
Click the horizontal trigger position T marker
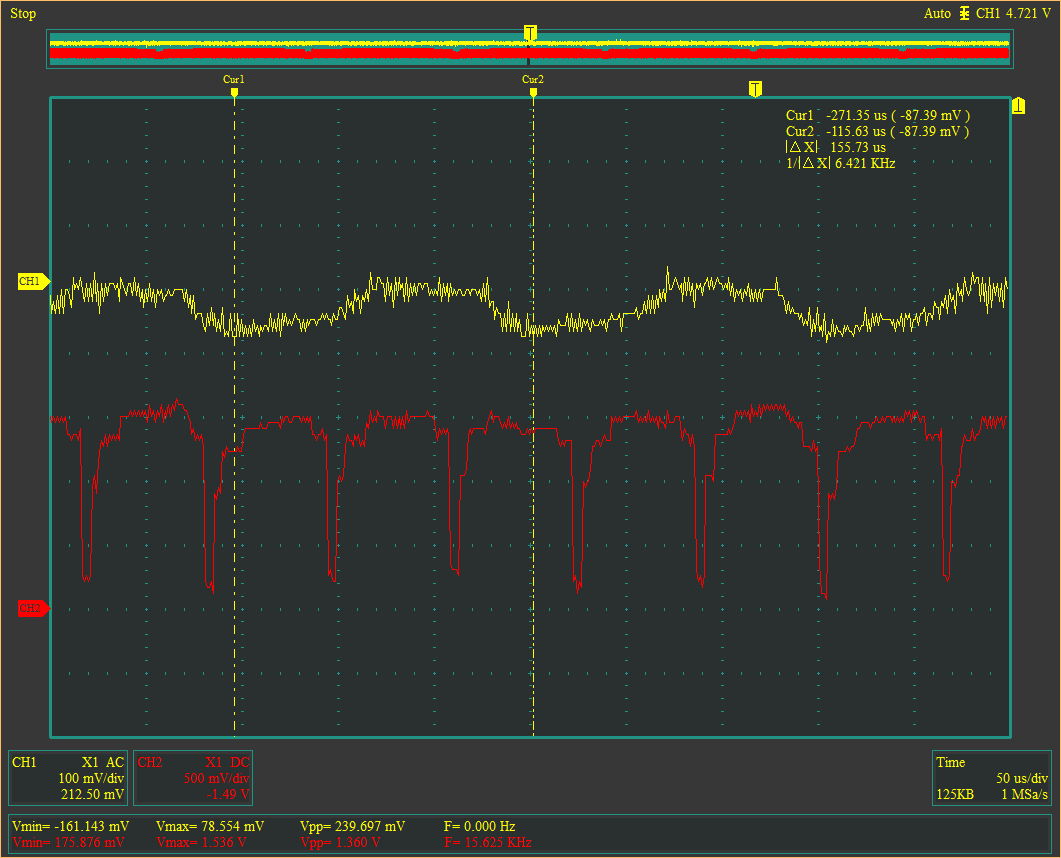click(x=756, y=89)
